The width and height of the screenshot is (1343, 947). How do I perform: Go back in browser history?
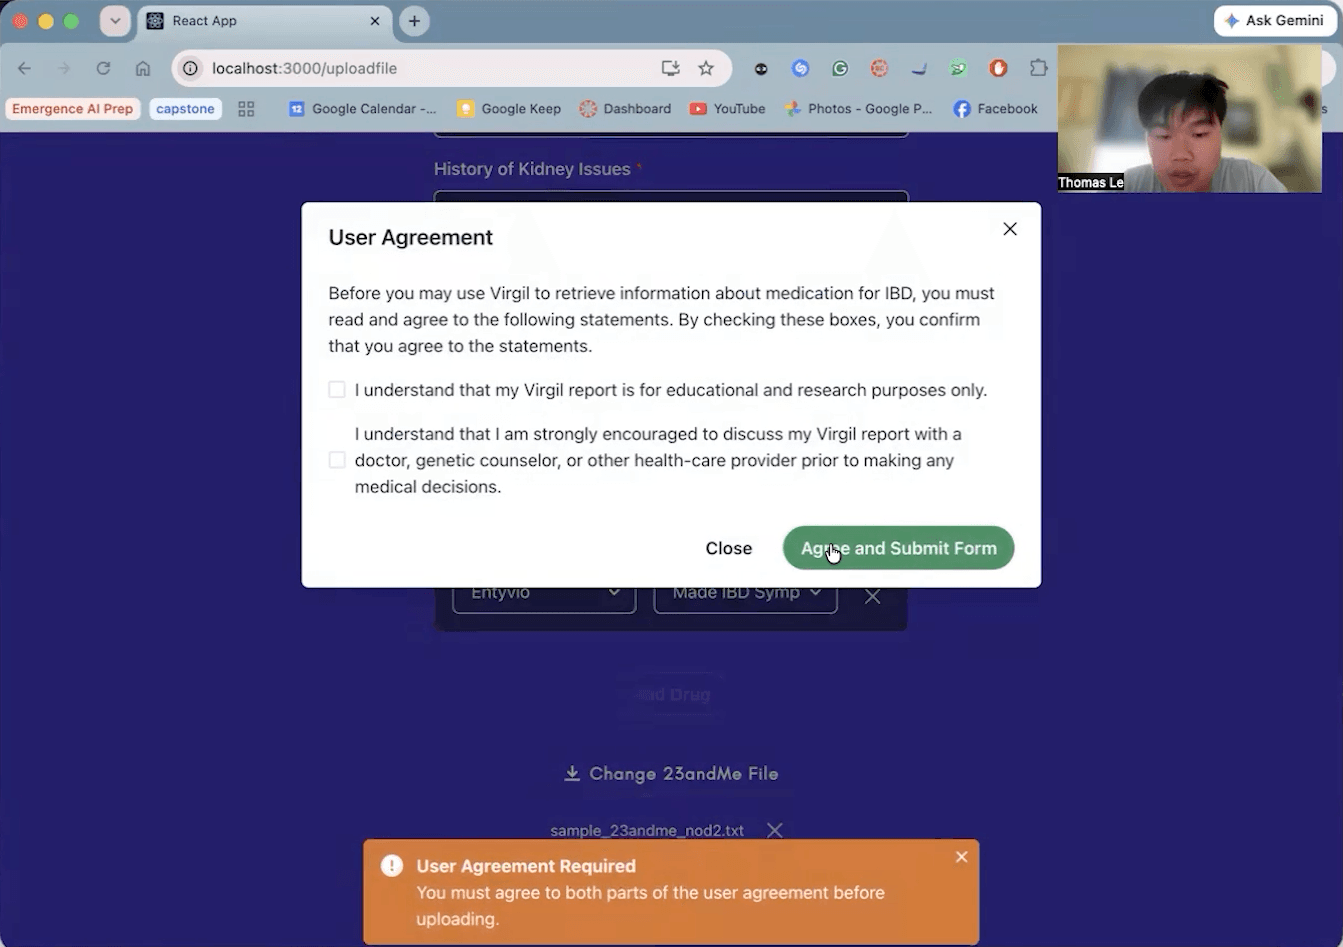tap(25, 68)
